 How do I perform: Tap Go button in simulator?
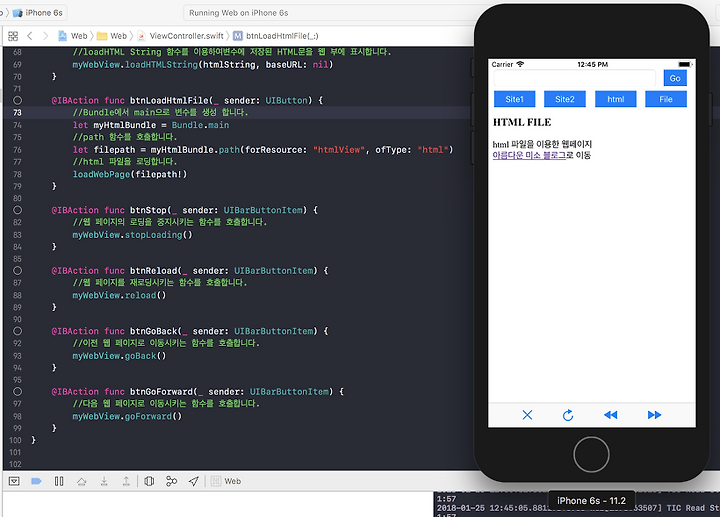tap(675, 78)
